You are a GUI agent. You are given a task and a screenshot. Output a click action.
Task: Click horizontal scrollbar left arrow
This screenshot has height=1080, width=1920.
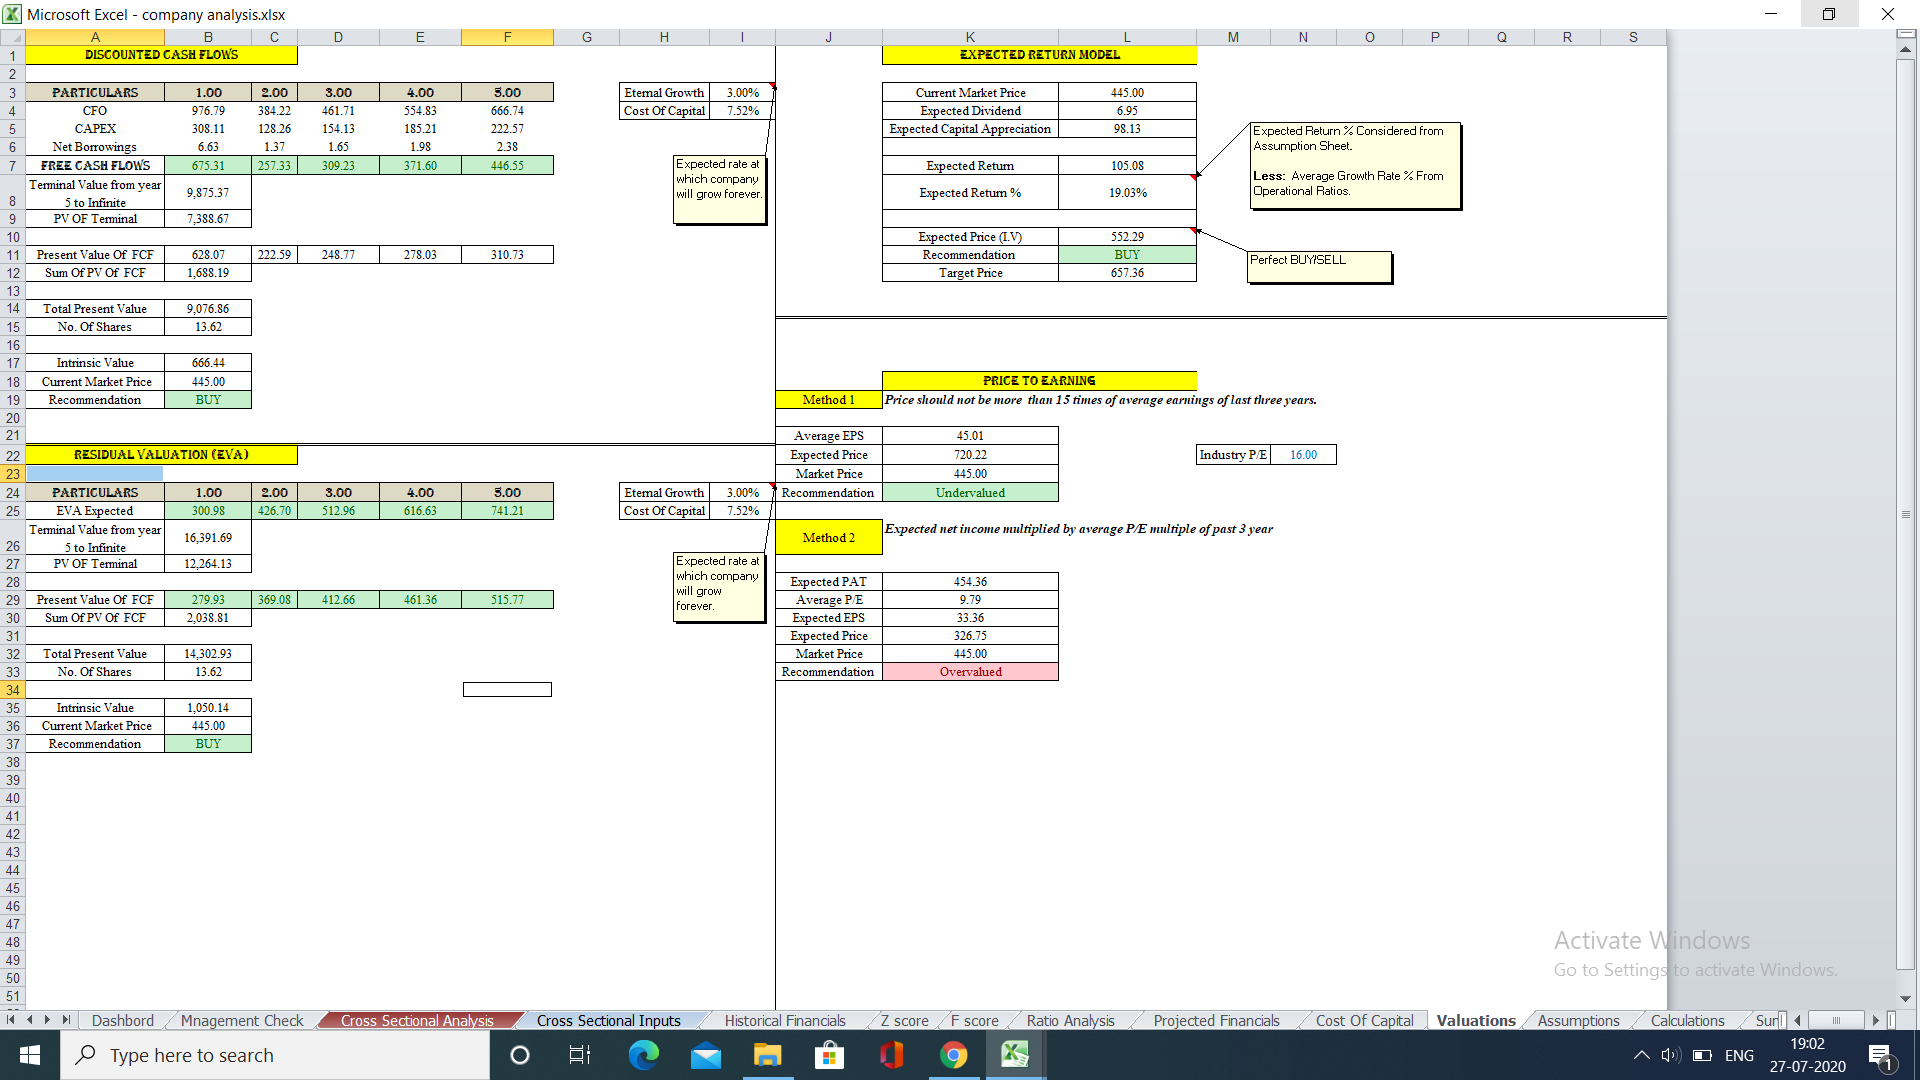click(1798, 1020)
